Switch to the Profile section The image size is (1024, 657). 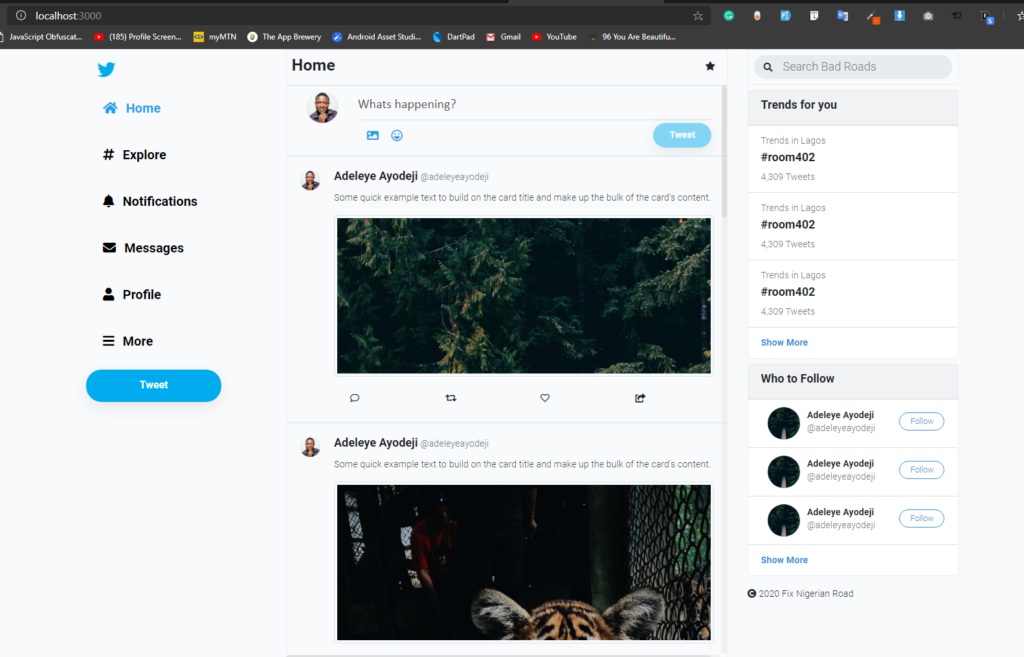(x=133, y=294)
